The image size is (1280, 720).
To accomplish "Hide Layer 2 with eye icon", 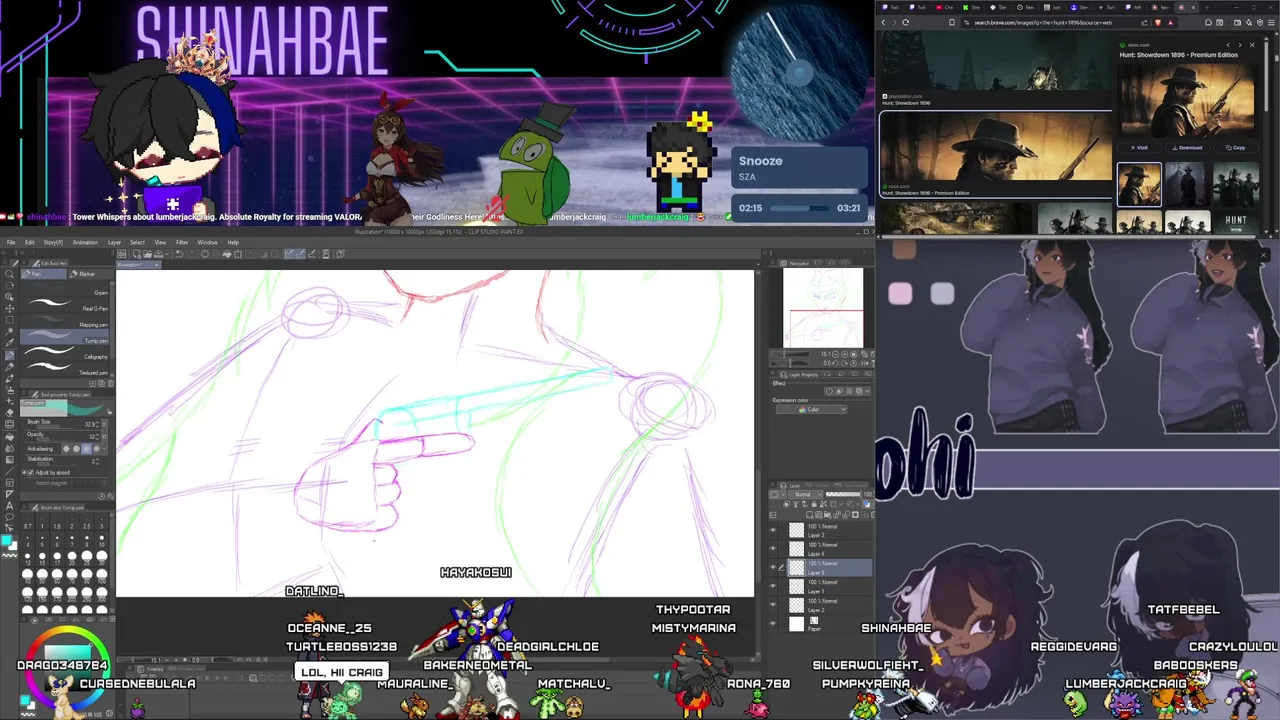I will [x=773, y=604].
